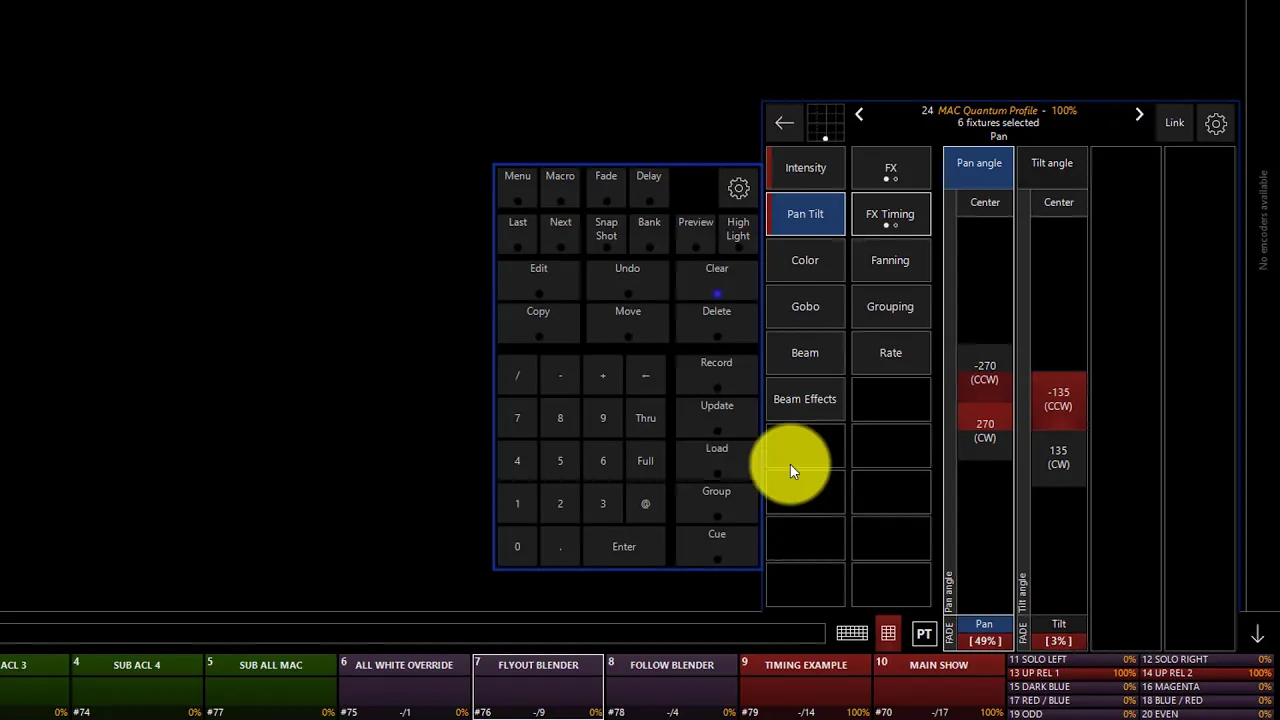Select the Tilt encoder at 3%
The height and width of the screenshot is (720, 1280).
pos(1059,632)
